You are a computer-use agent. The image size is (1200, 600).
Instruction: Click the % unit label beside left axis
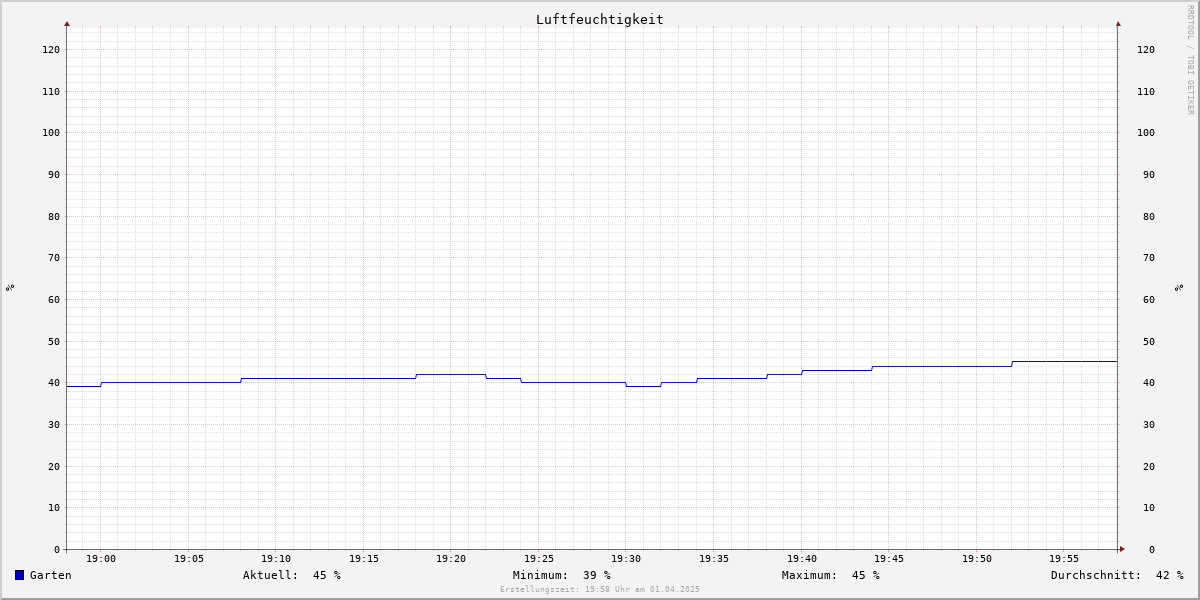pyautogui.click(x=10, y=287)
